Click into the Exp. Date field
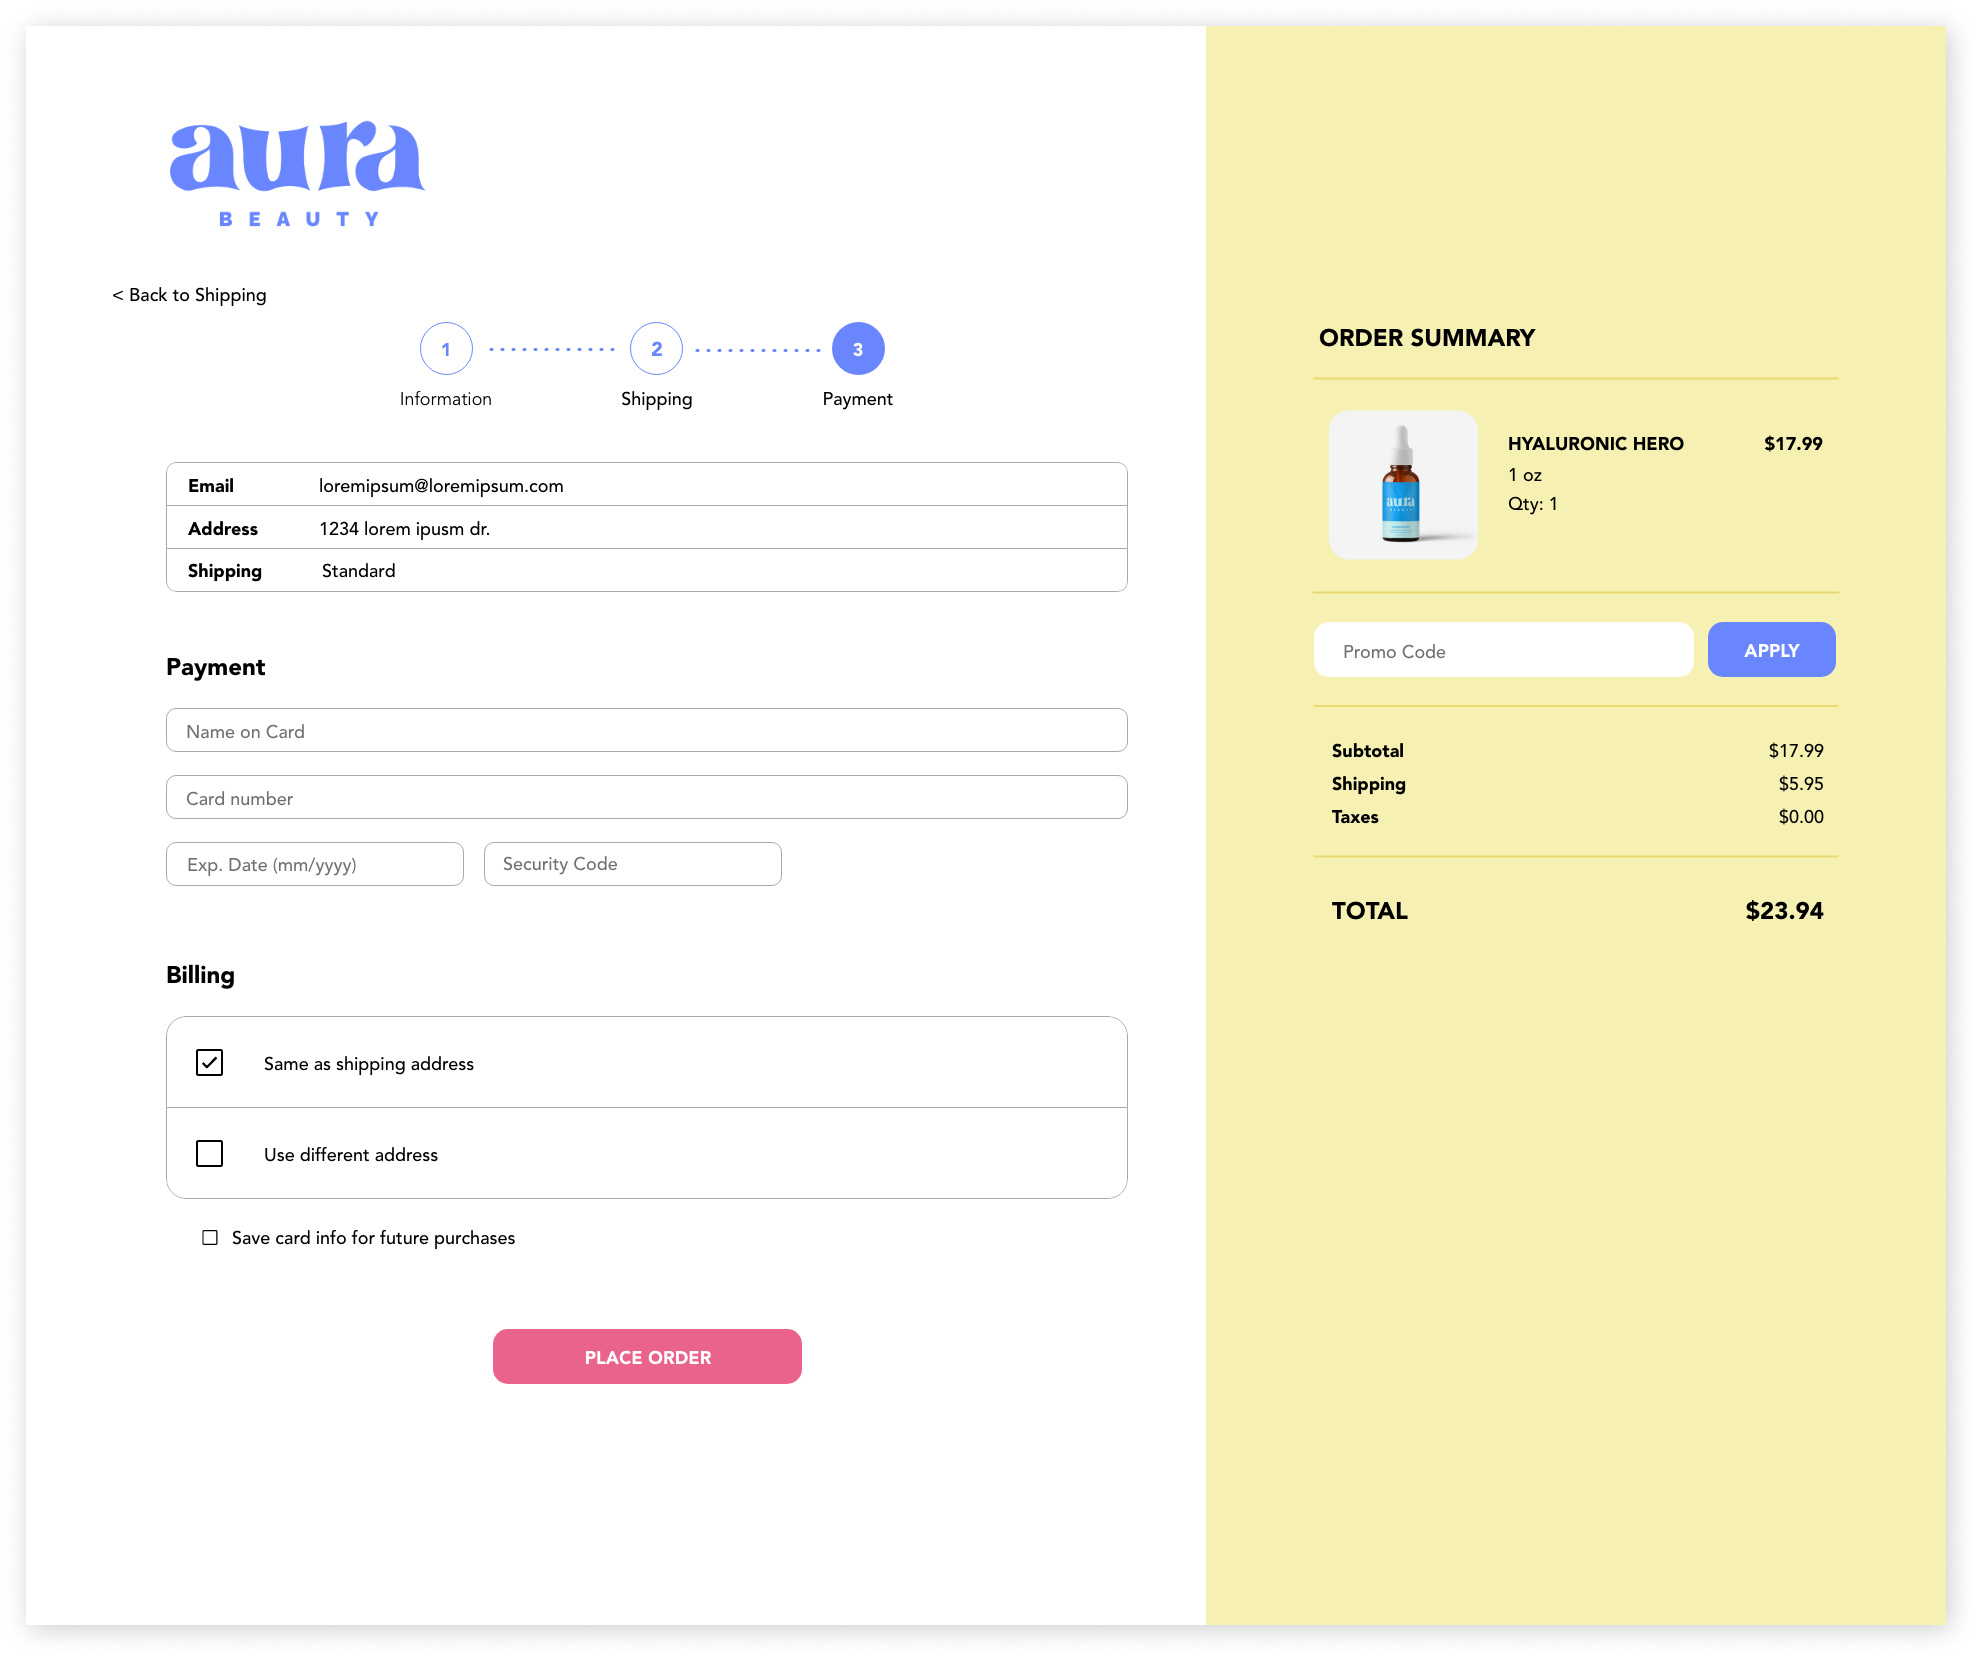Screen dimensions: 1980x1659 tap(315, 864)
